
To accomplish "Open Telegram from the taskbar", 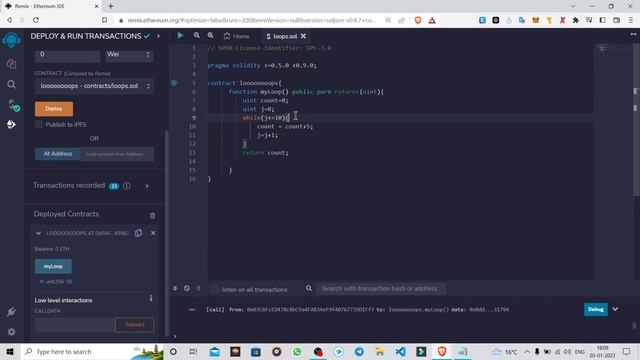I will tap(359, 351).
